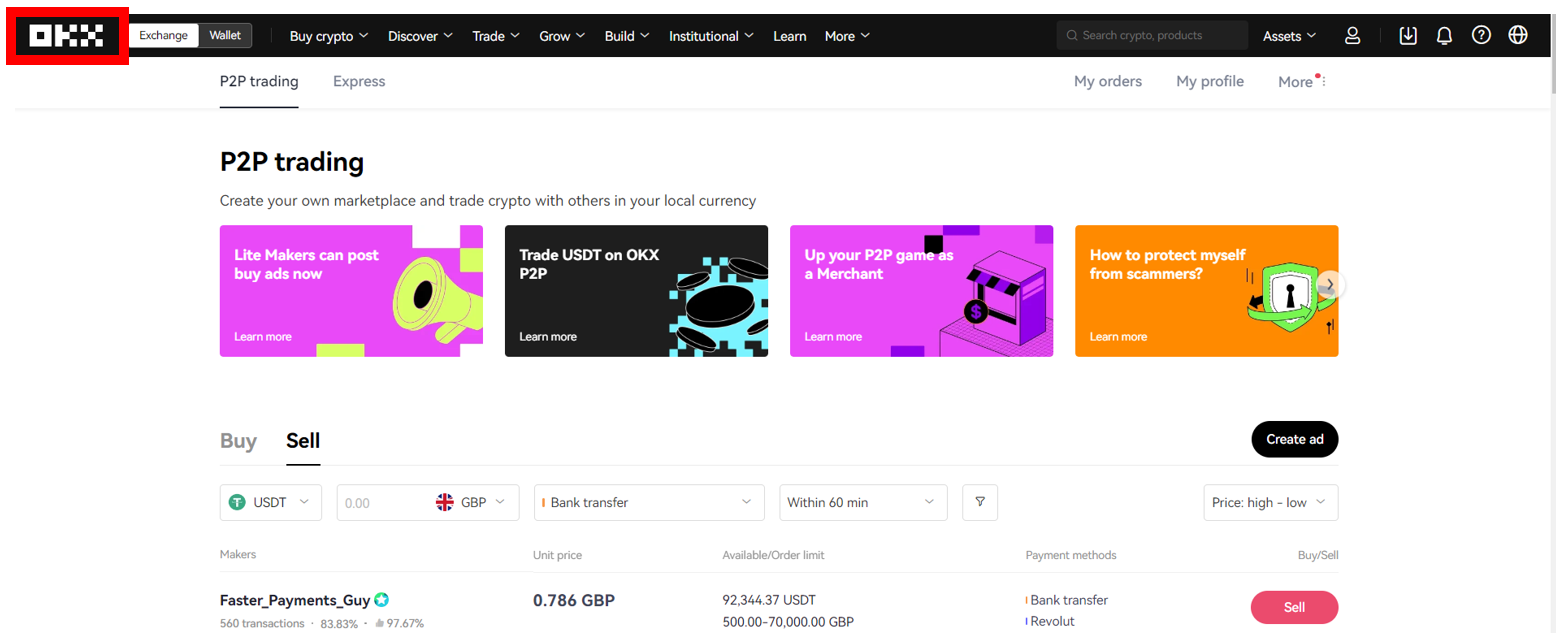Open the Learn page
The image size is (1556, 634).
789,36
